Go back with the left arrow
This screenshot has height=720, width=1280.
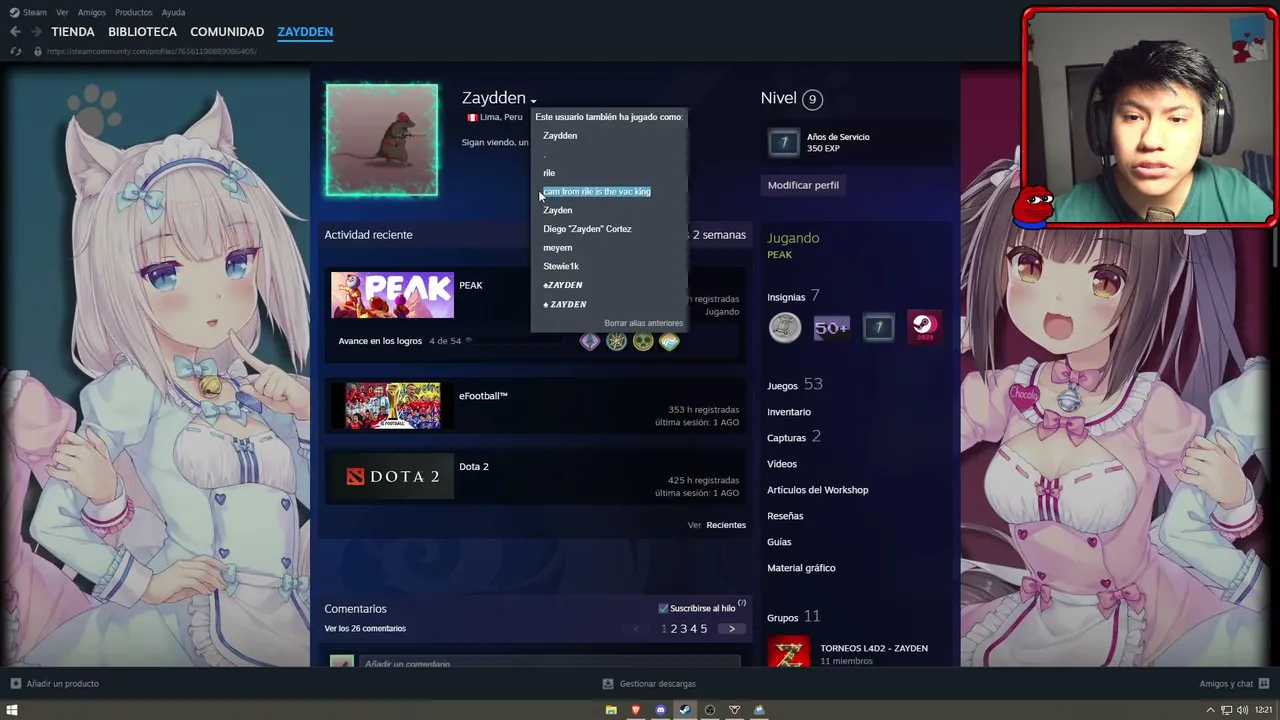[x=15, y=32]
